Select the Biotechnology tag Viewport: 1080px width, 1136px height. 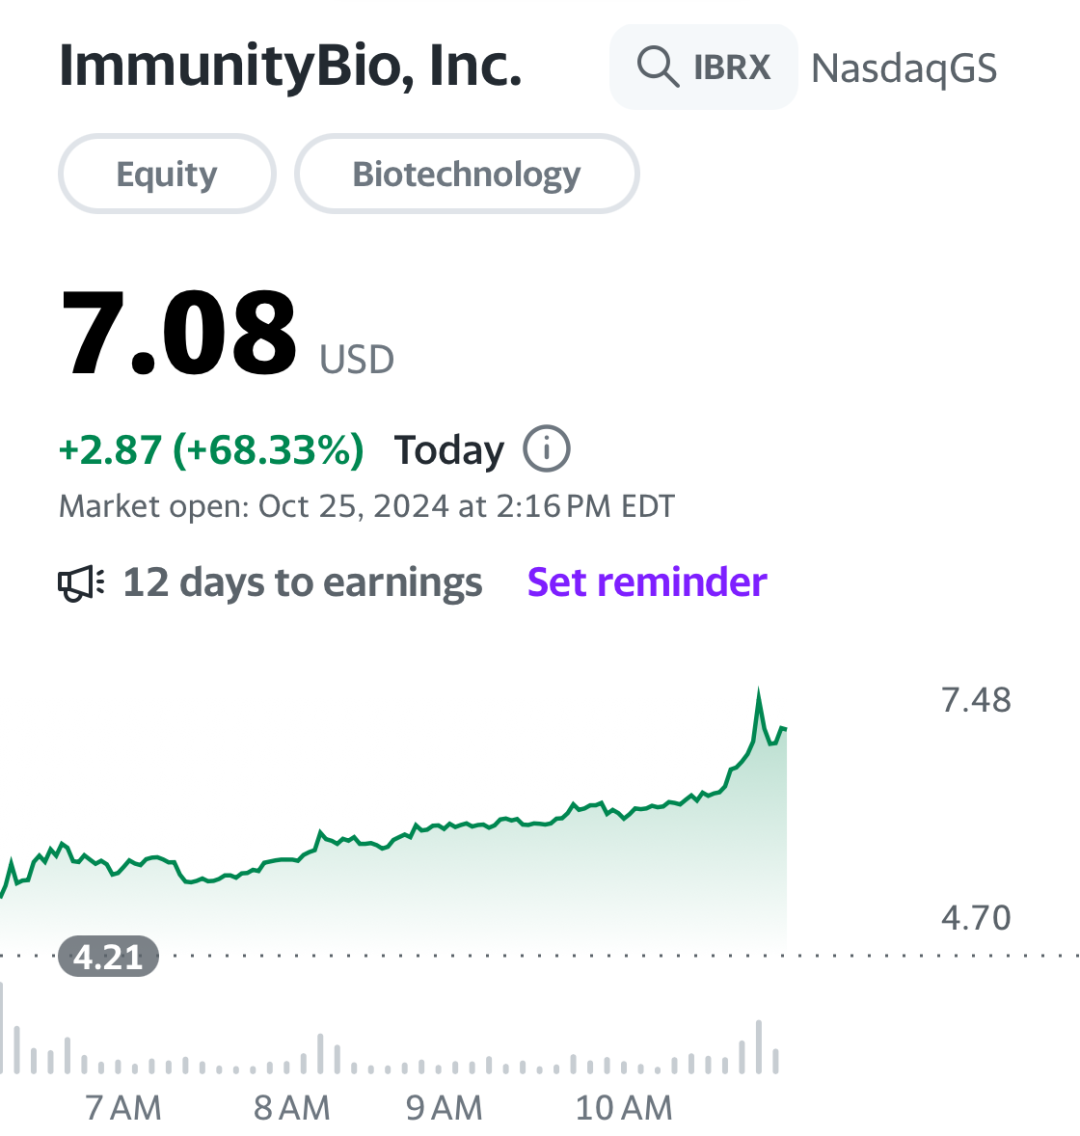point(466,174)
